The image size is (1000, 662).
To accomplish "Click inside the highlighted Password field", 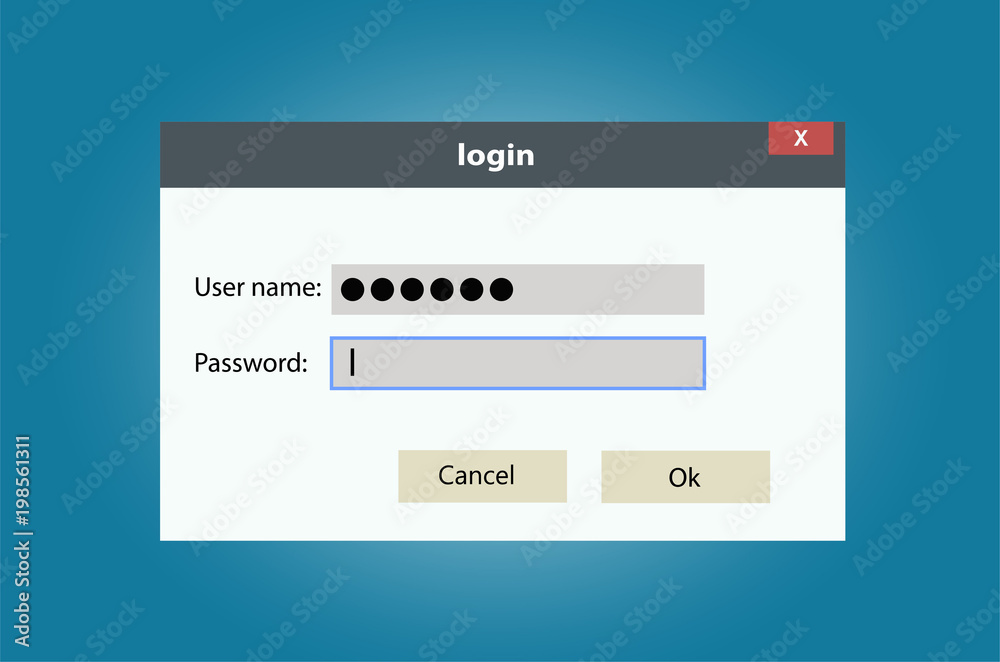I will pyautogui.click(x=518, y=363).
